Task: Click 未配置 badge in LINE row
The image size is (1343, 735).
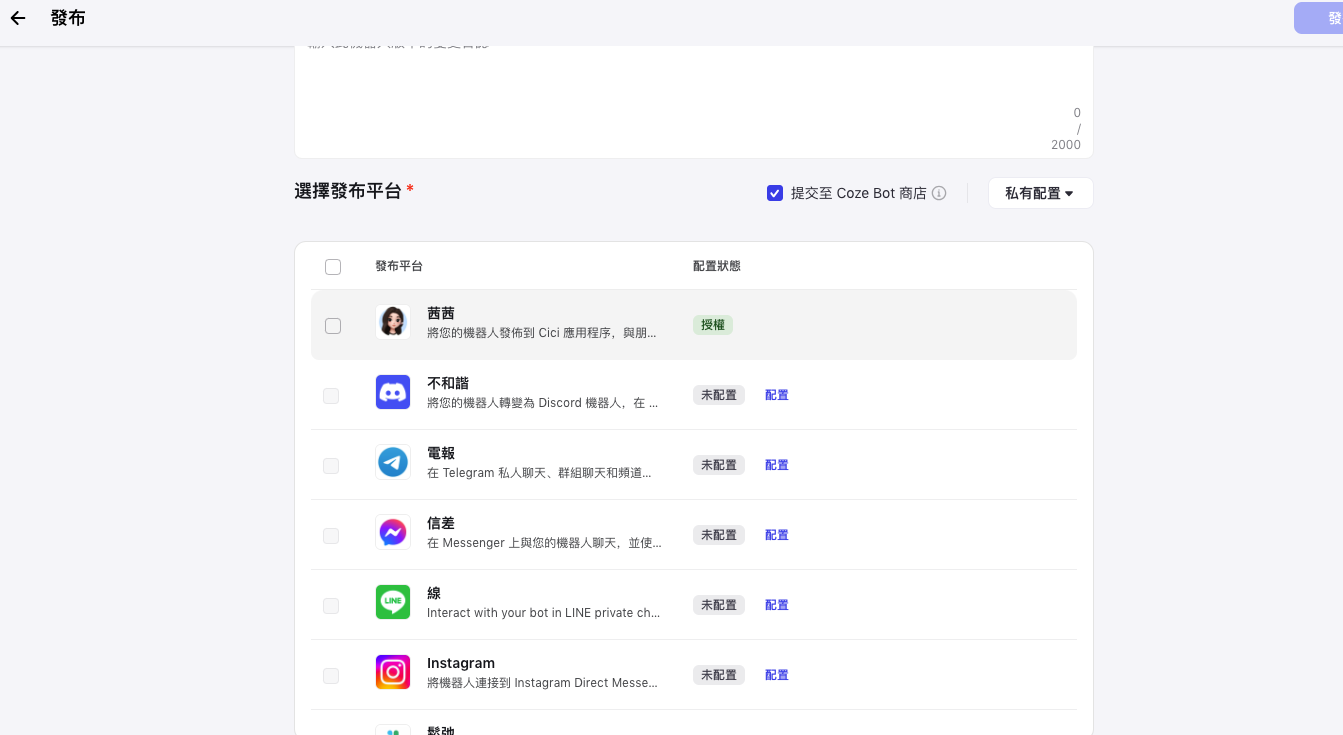Action: point(719,605)
